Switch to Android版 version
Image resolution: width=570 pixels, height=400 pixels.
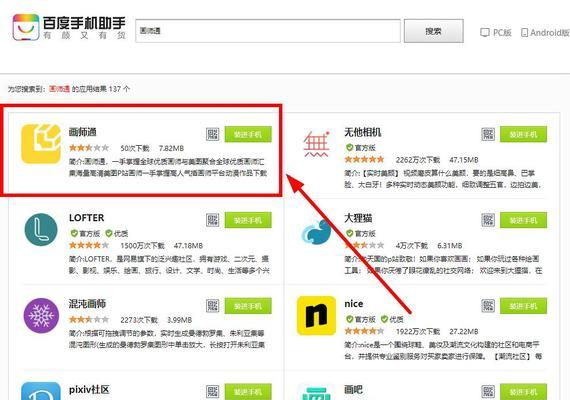click(x=545, y=33)
